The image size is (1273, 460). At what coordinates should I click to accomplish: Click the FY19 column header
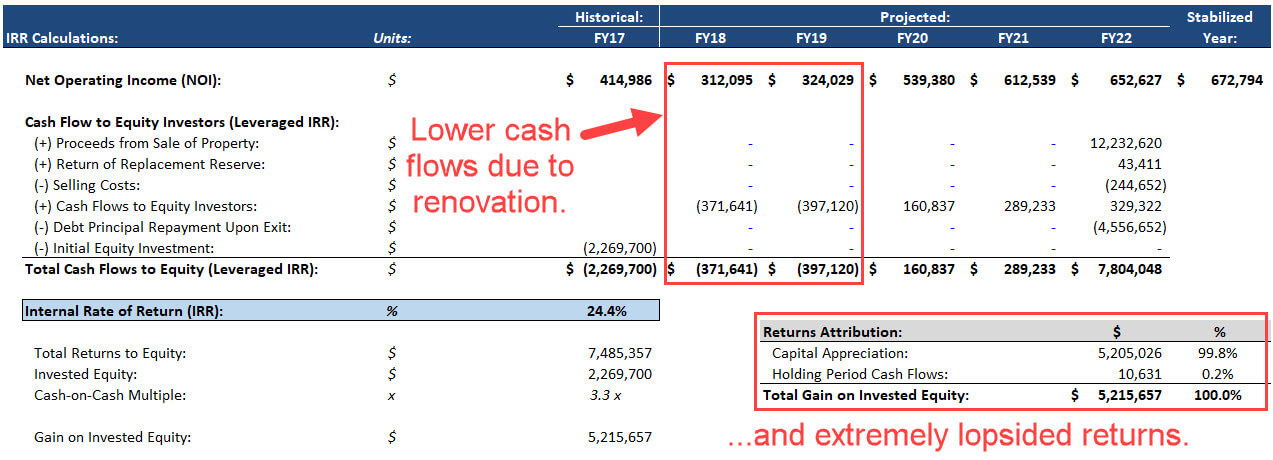click(813, 39)
